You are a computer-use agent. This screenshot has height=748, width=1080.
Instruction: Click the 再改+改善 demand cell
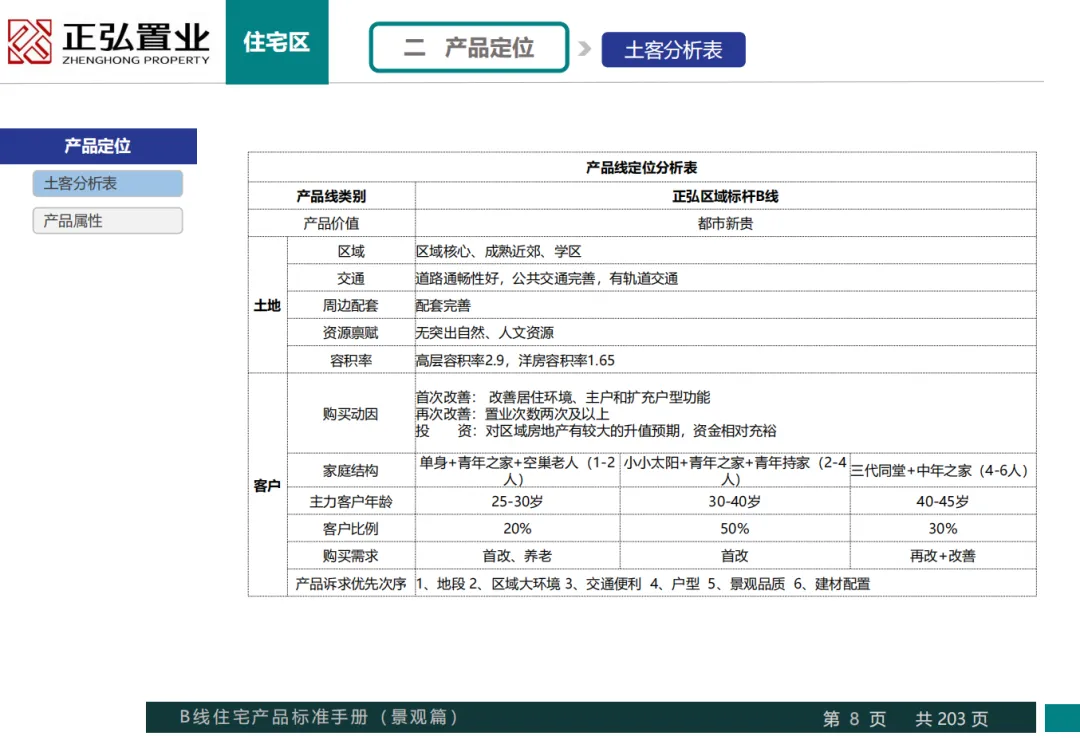(943, 556)
